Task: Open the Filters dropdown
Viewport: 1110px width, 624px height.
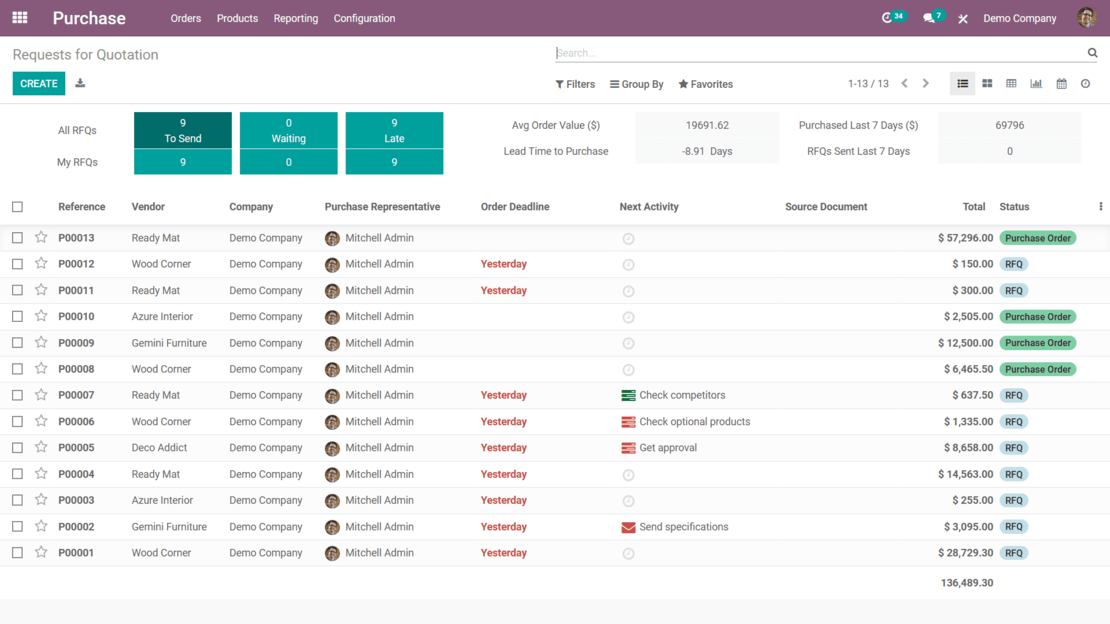Action: point(575,84)
